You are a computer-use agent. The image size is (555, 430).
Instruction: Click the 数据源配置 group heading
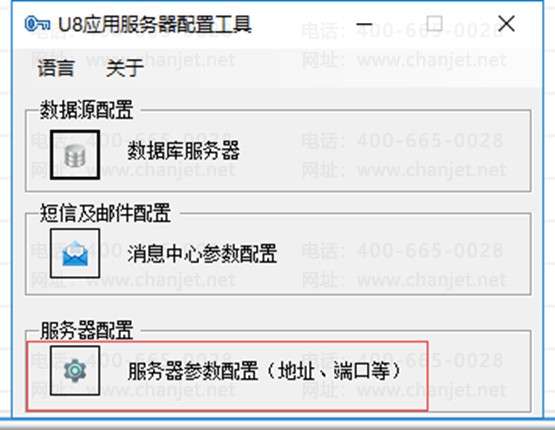pos(86,110)
